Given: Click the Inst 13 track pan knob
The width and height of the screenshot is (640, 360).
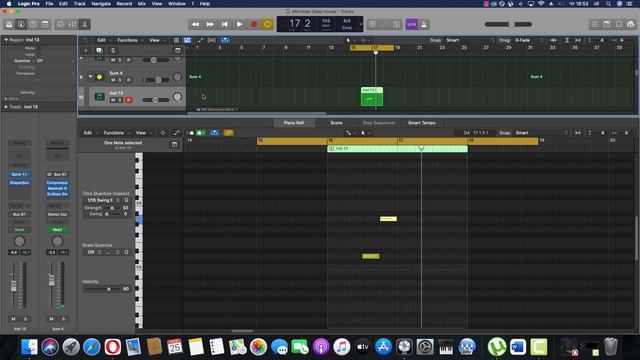Looking at the screenshot, I should 178,97.
